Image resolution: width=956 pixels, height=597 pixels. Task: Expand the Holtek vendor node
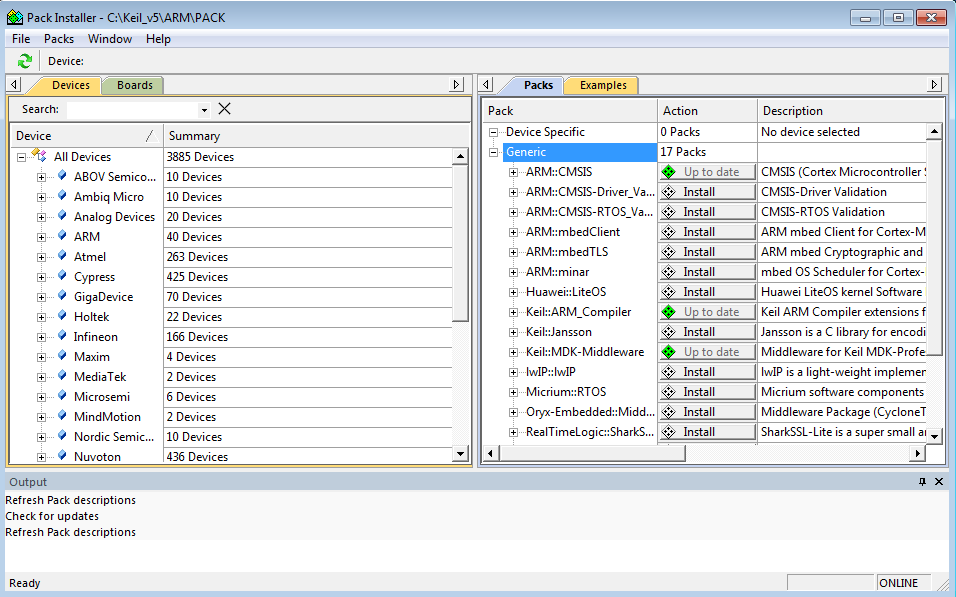41,318
